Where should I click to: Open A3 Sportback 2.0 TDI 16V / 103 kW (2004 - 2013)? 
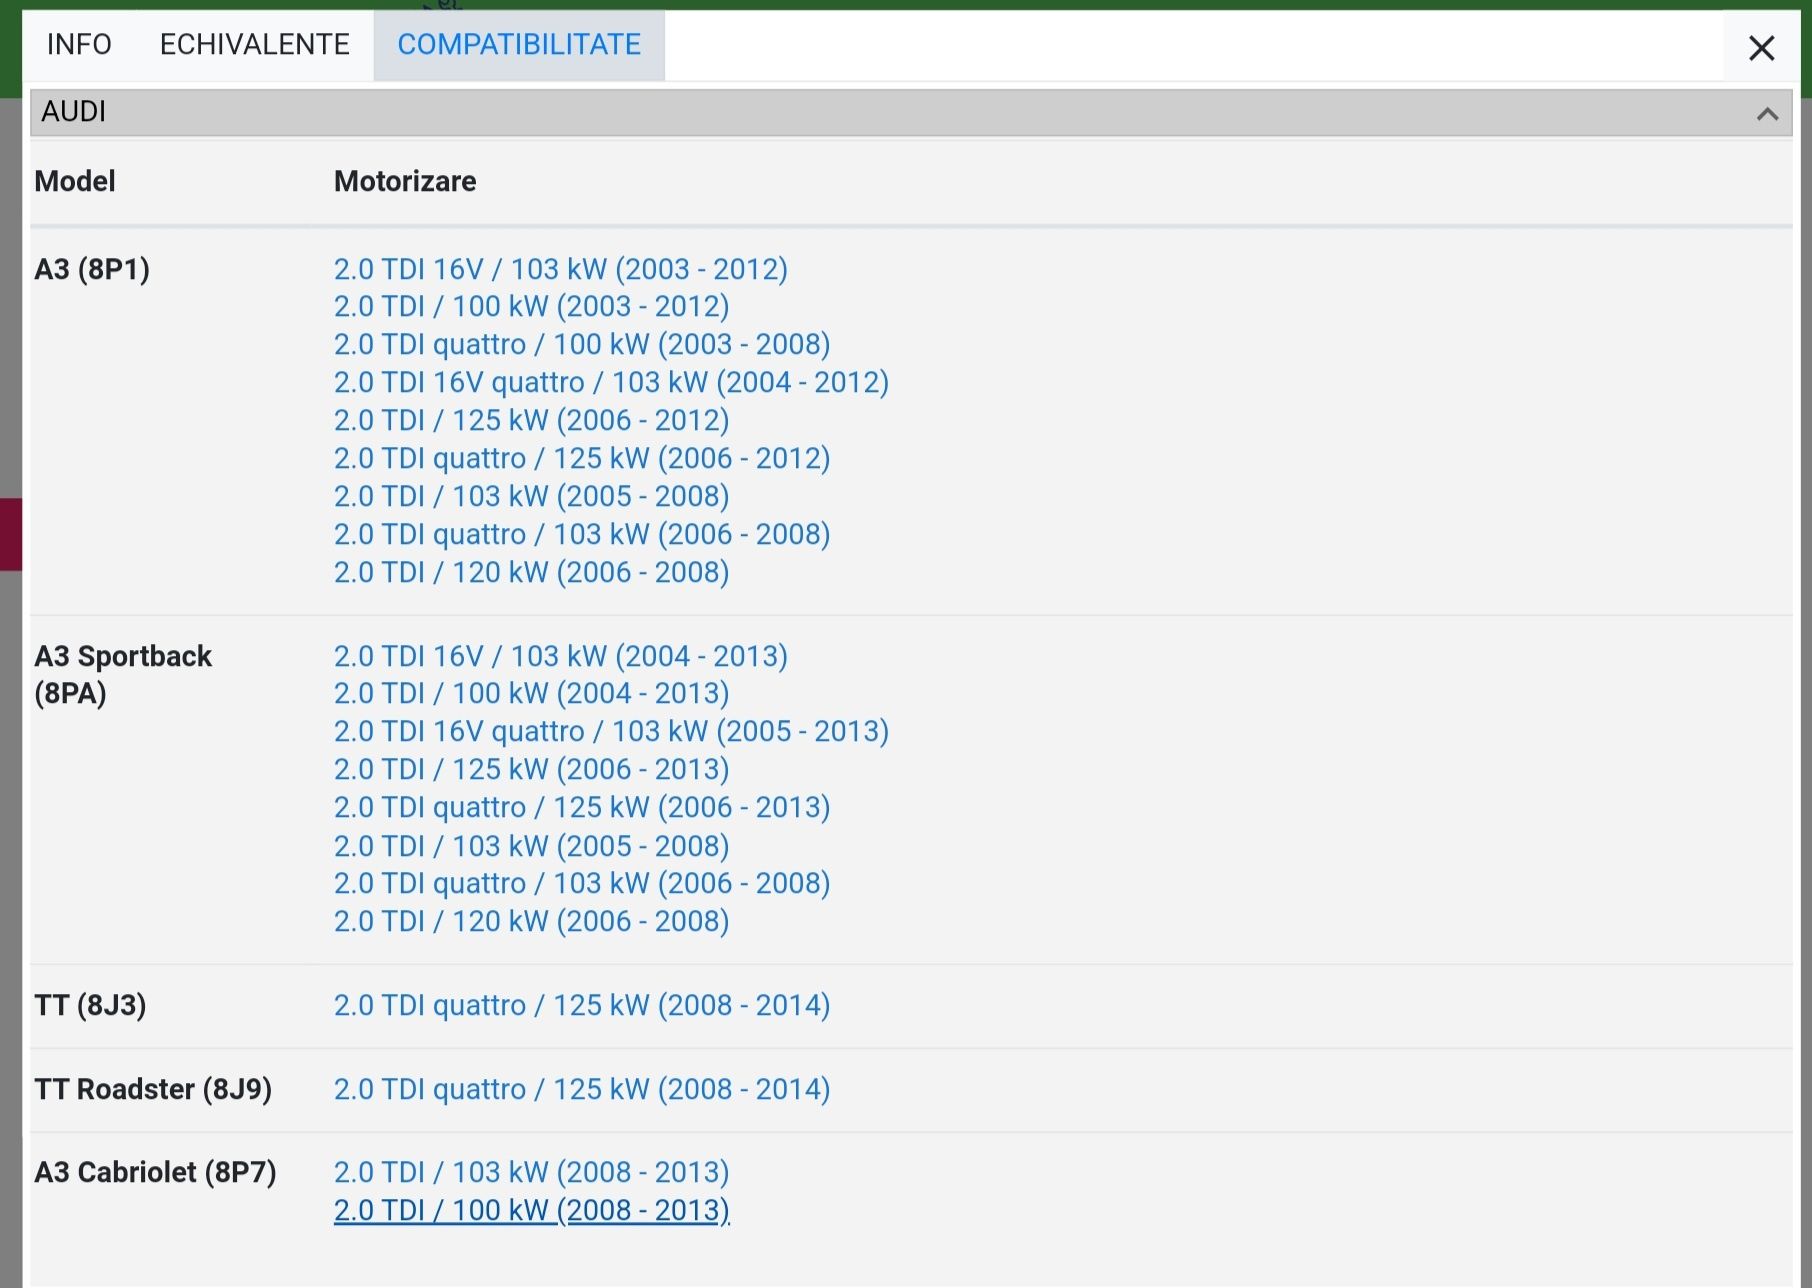pos(560,656)
